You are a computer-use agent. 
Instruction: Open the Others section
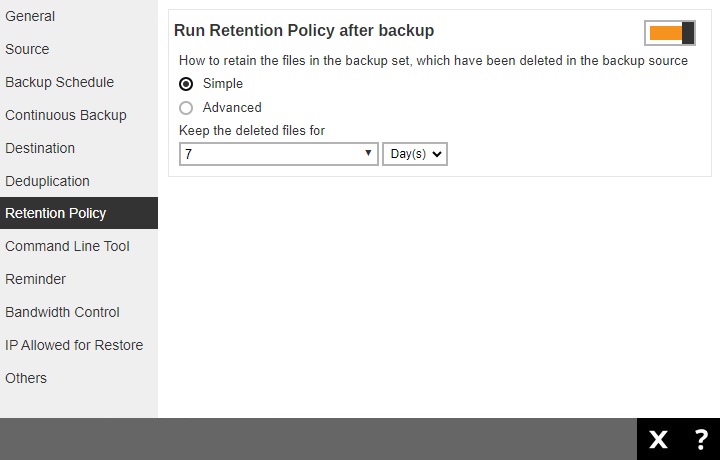26,378
